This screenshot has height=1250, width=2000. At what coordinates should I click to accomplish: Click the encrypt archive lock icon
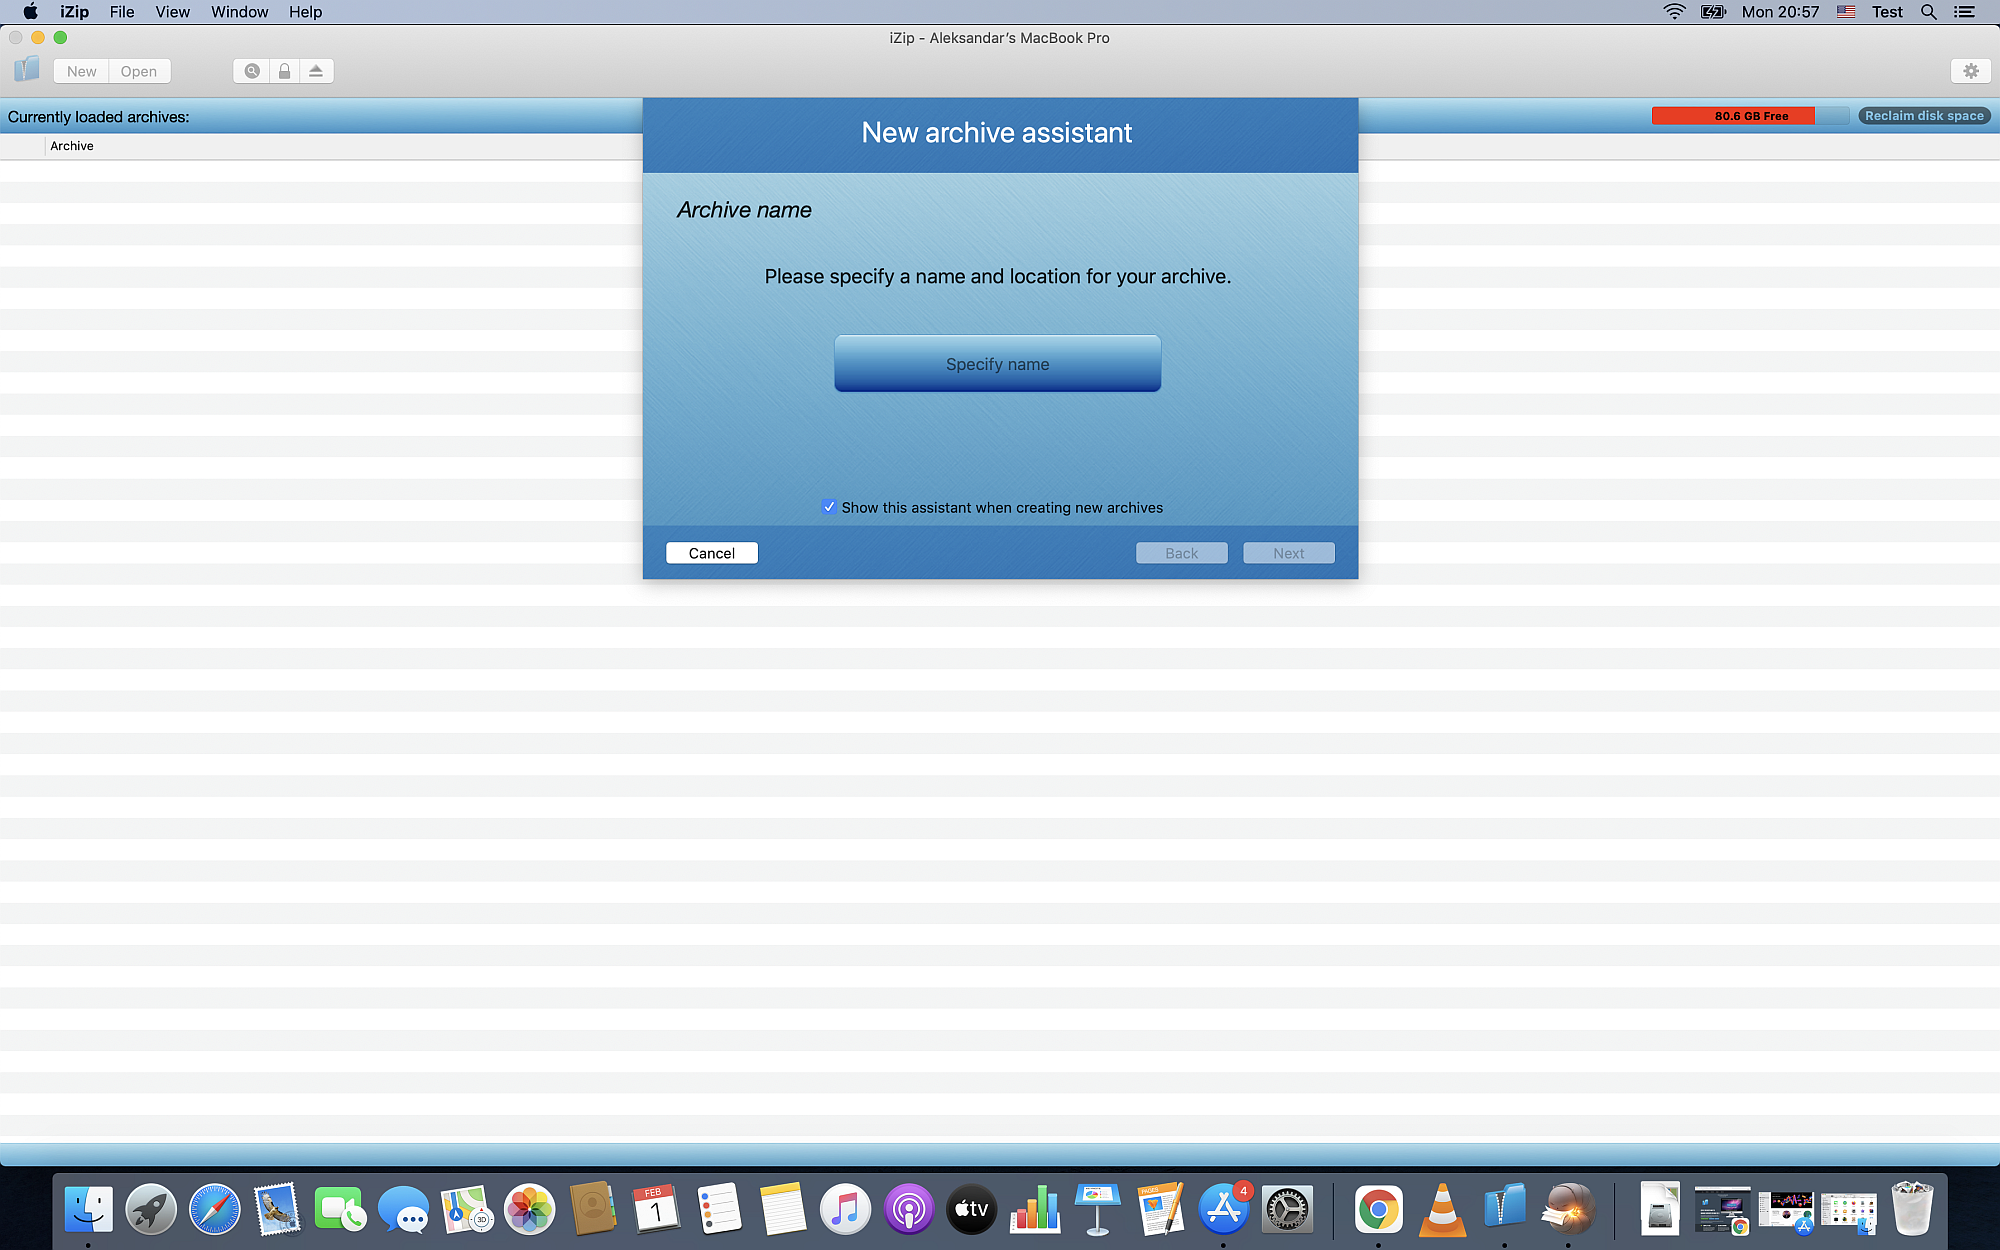[284, 71]
